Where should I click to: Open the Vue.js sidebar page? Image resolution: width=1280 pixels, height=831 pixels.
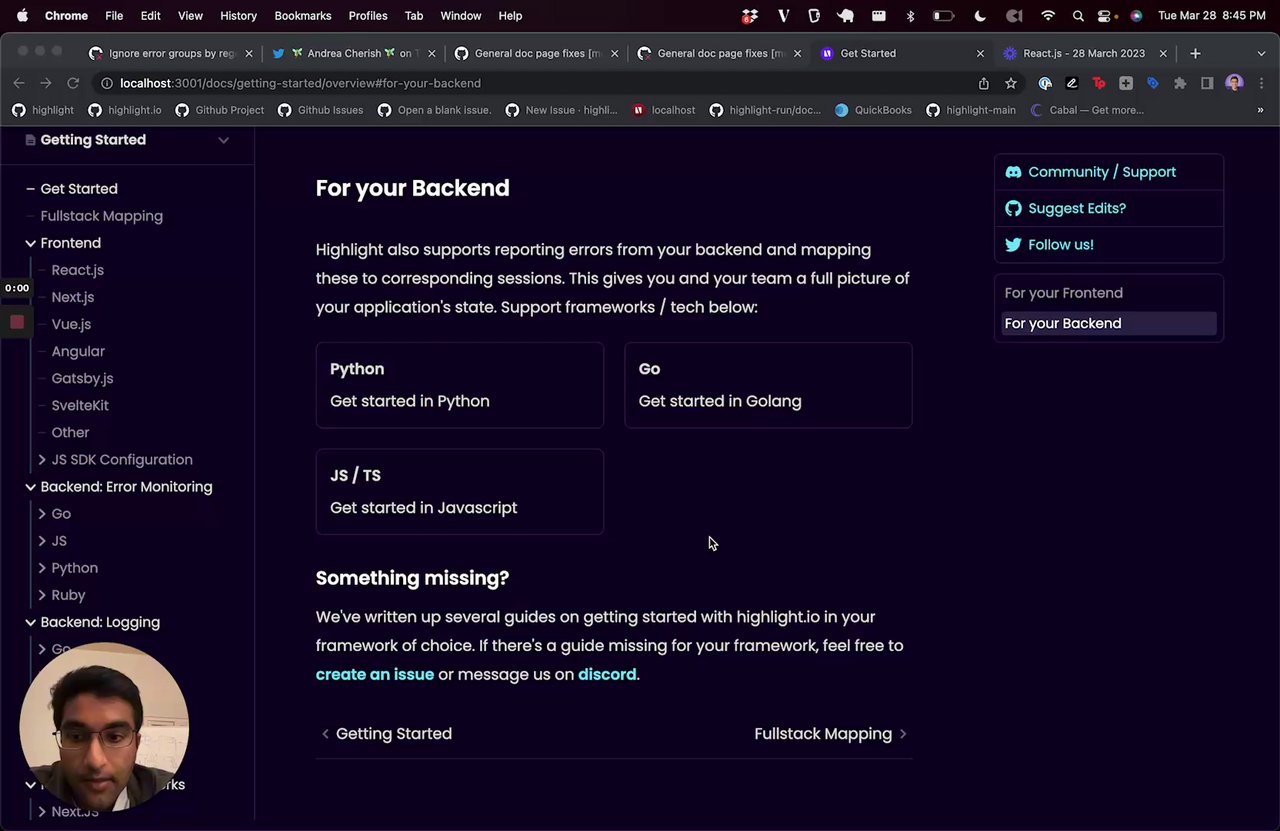[x=71, y=324]
